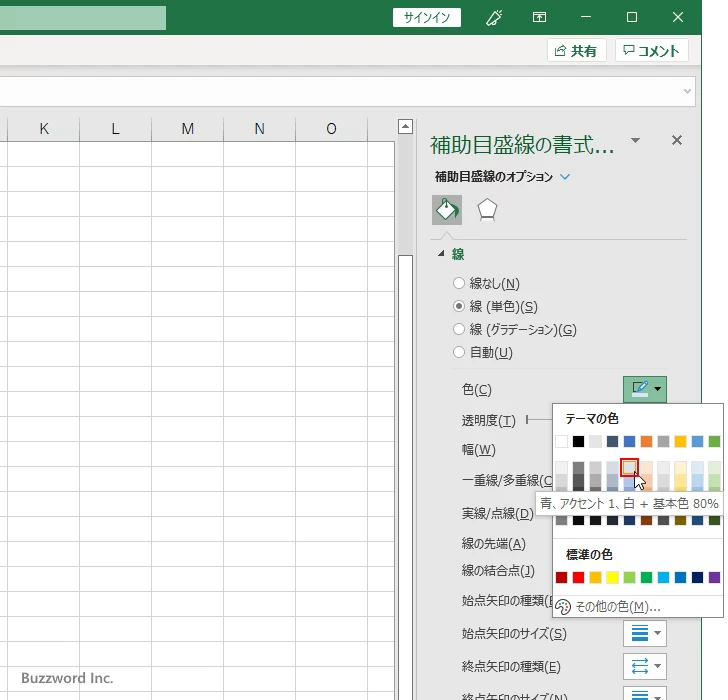728x700 pixels.
Task: Select column O header
Action: pos(332,129)
